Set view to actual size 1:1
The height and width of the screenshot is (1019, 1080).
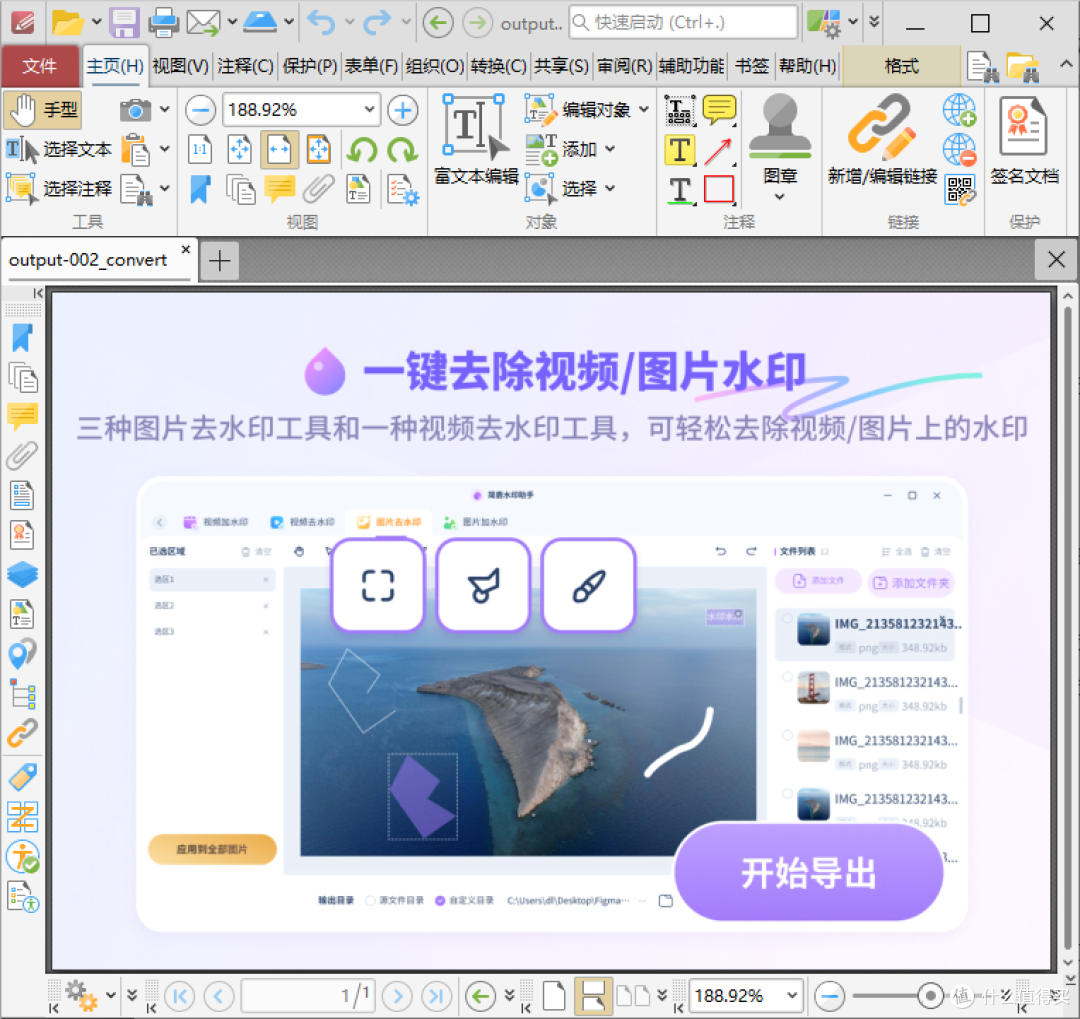coord(200,150)
